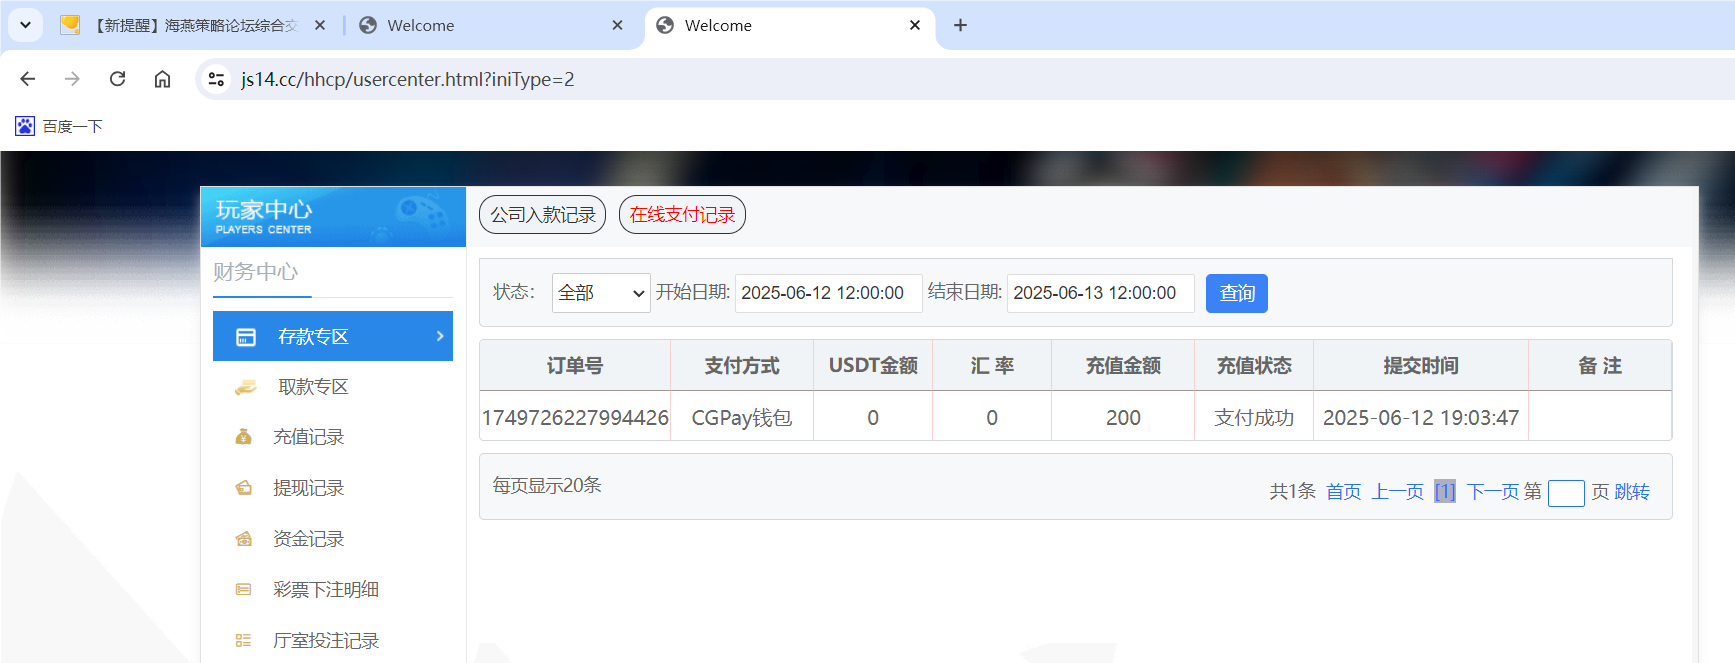
Task: Click the icon beside 提现记录
Action: pyautogui.click(x=243, y=488)
